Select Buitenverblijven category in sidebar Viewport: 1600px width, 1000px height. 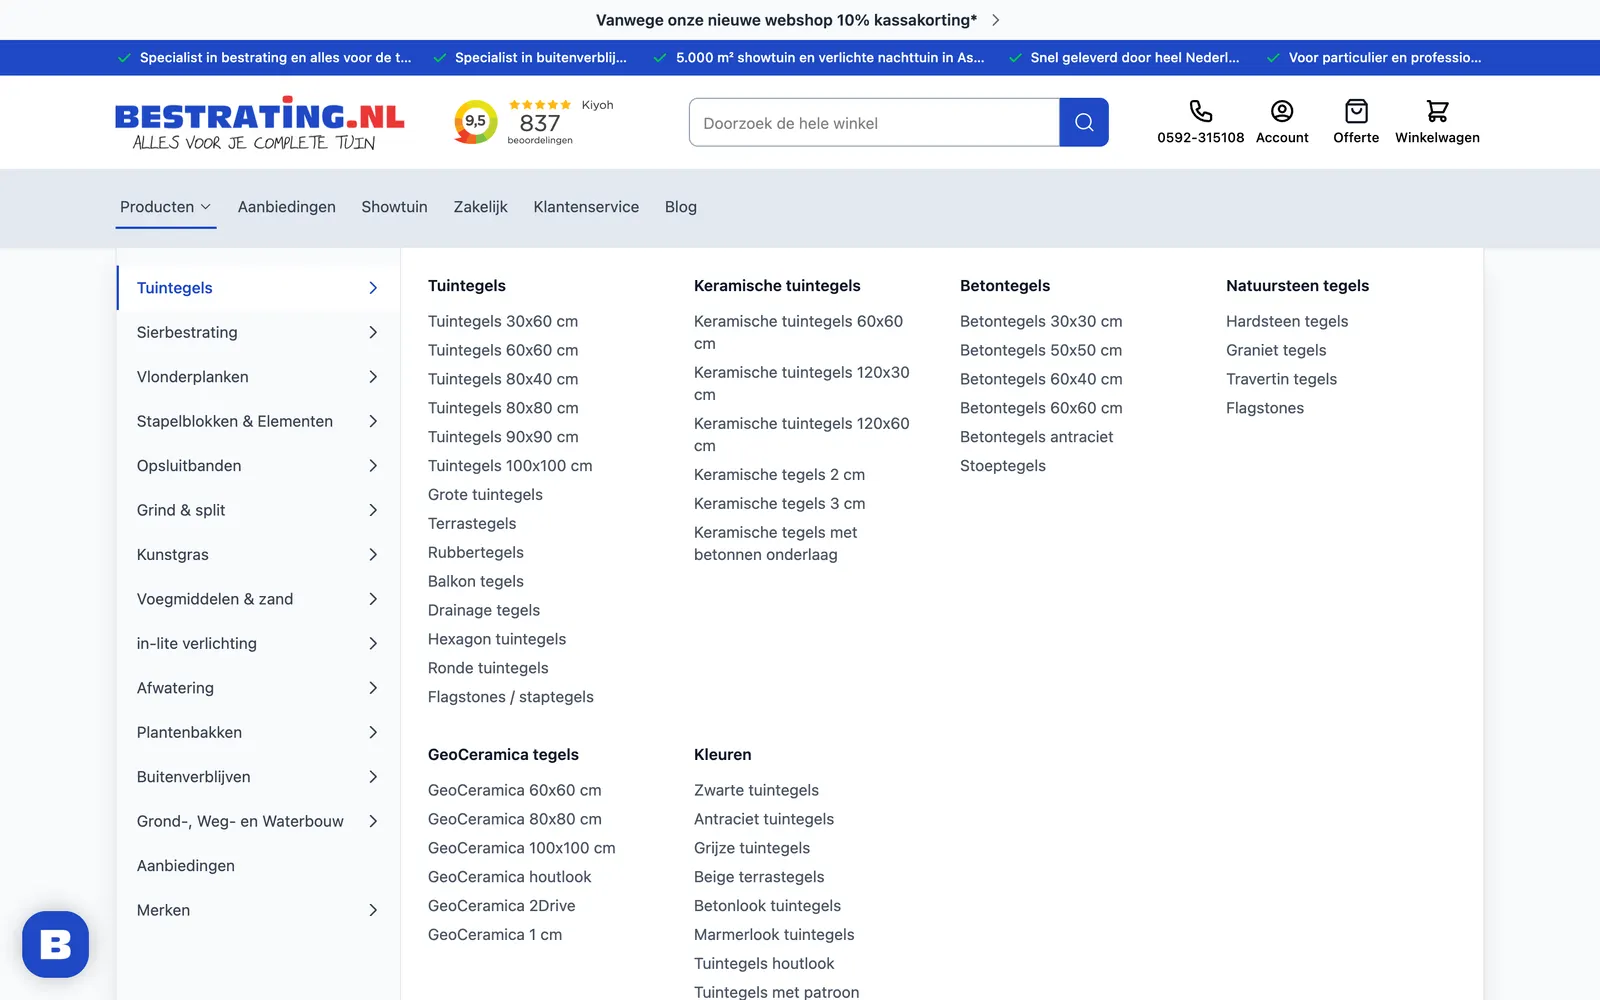[x=258, y=777]
